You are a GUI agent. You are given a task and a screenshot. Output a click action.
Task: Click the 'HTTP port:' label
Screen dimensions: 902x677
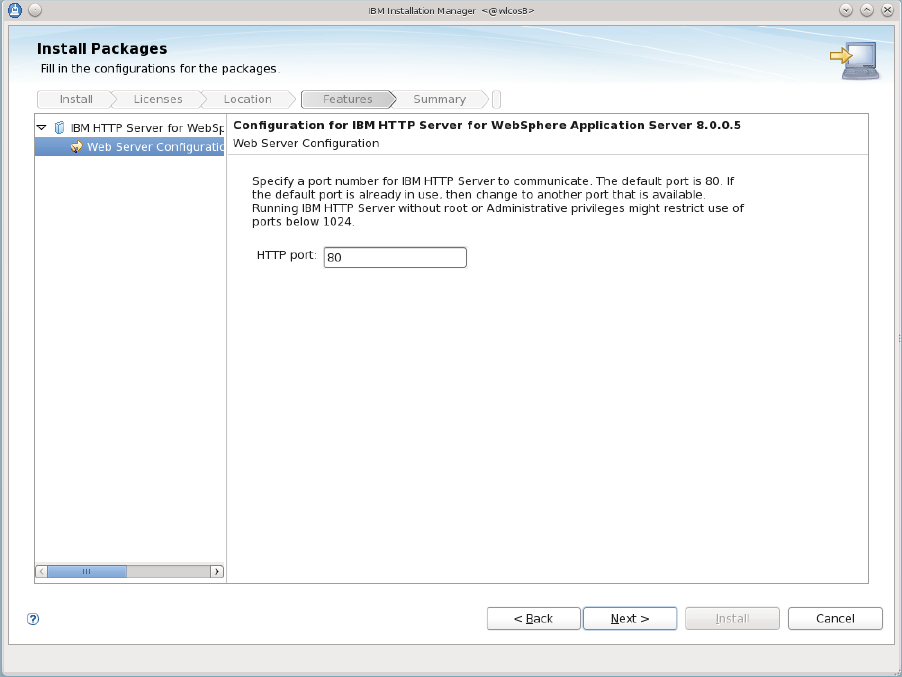pyautogui.click(x=286, y=255)
